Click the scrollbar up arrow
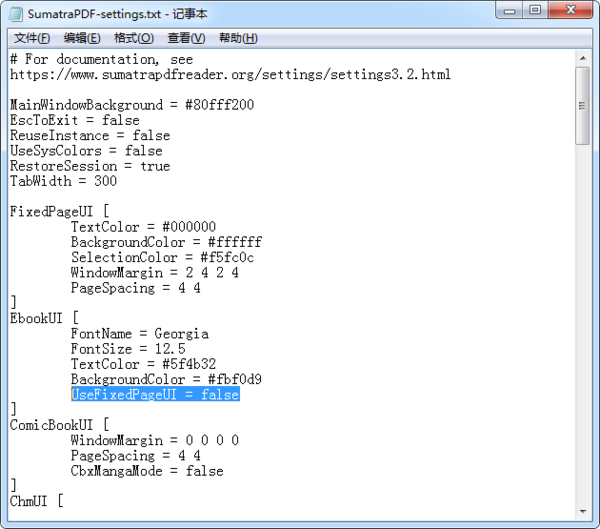This screenshot has height=529, width=600. pos(583,58)
